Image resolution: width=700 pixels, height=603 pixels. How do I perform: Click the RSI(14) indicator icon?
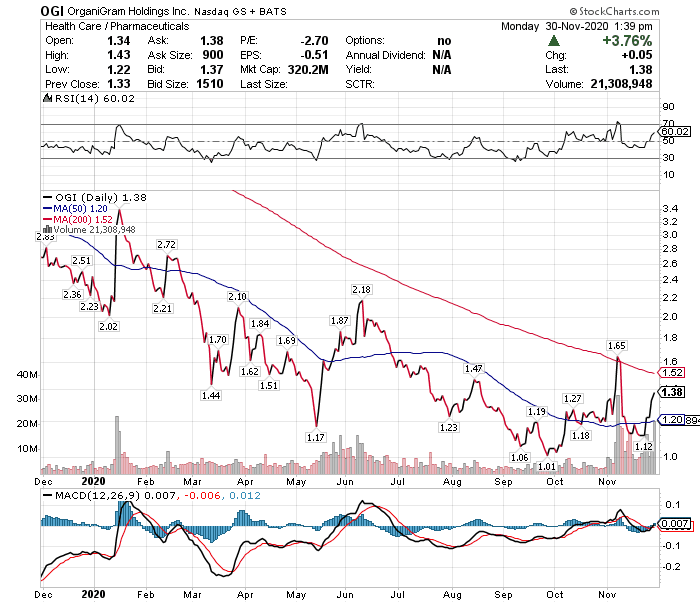(47, 98)
